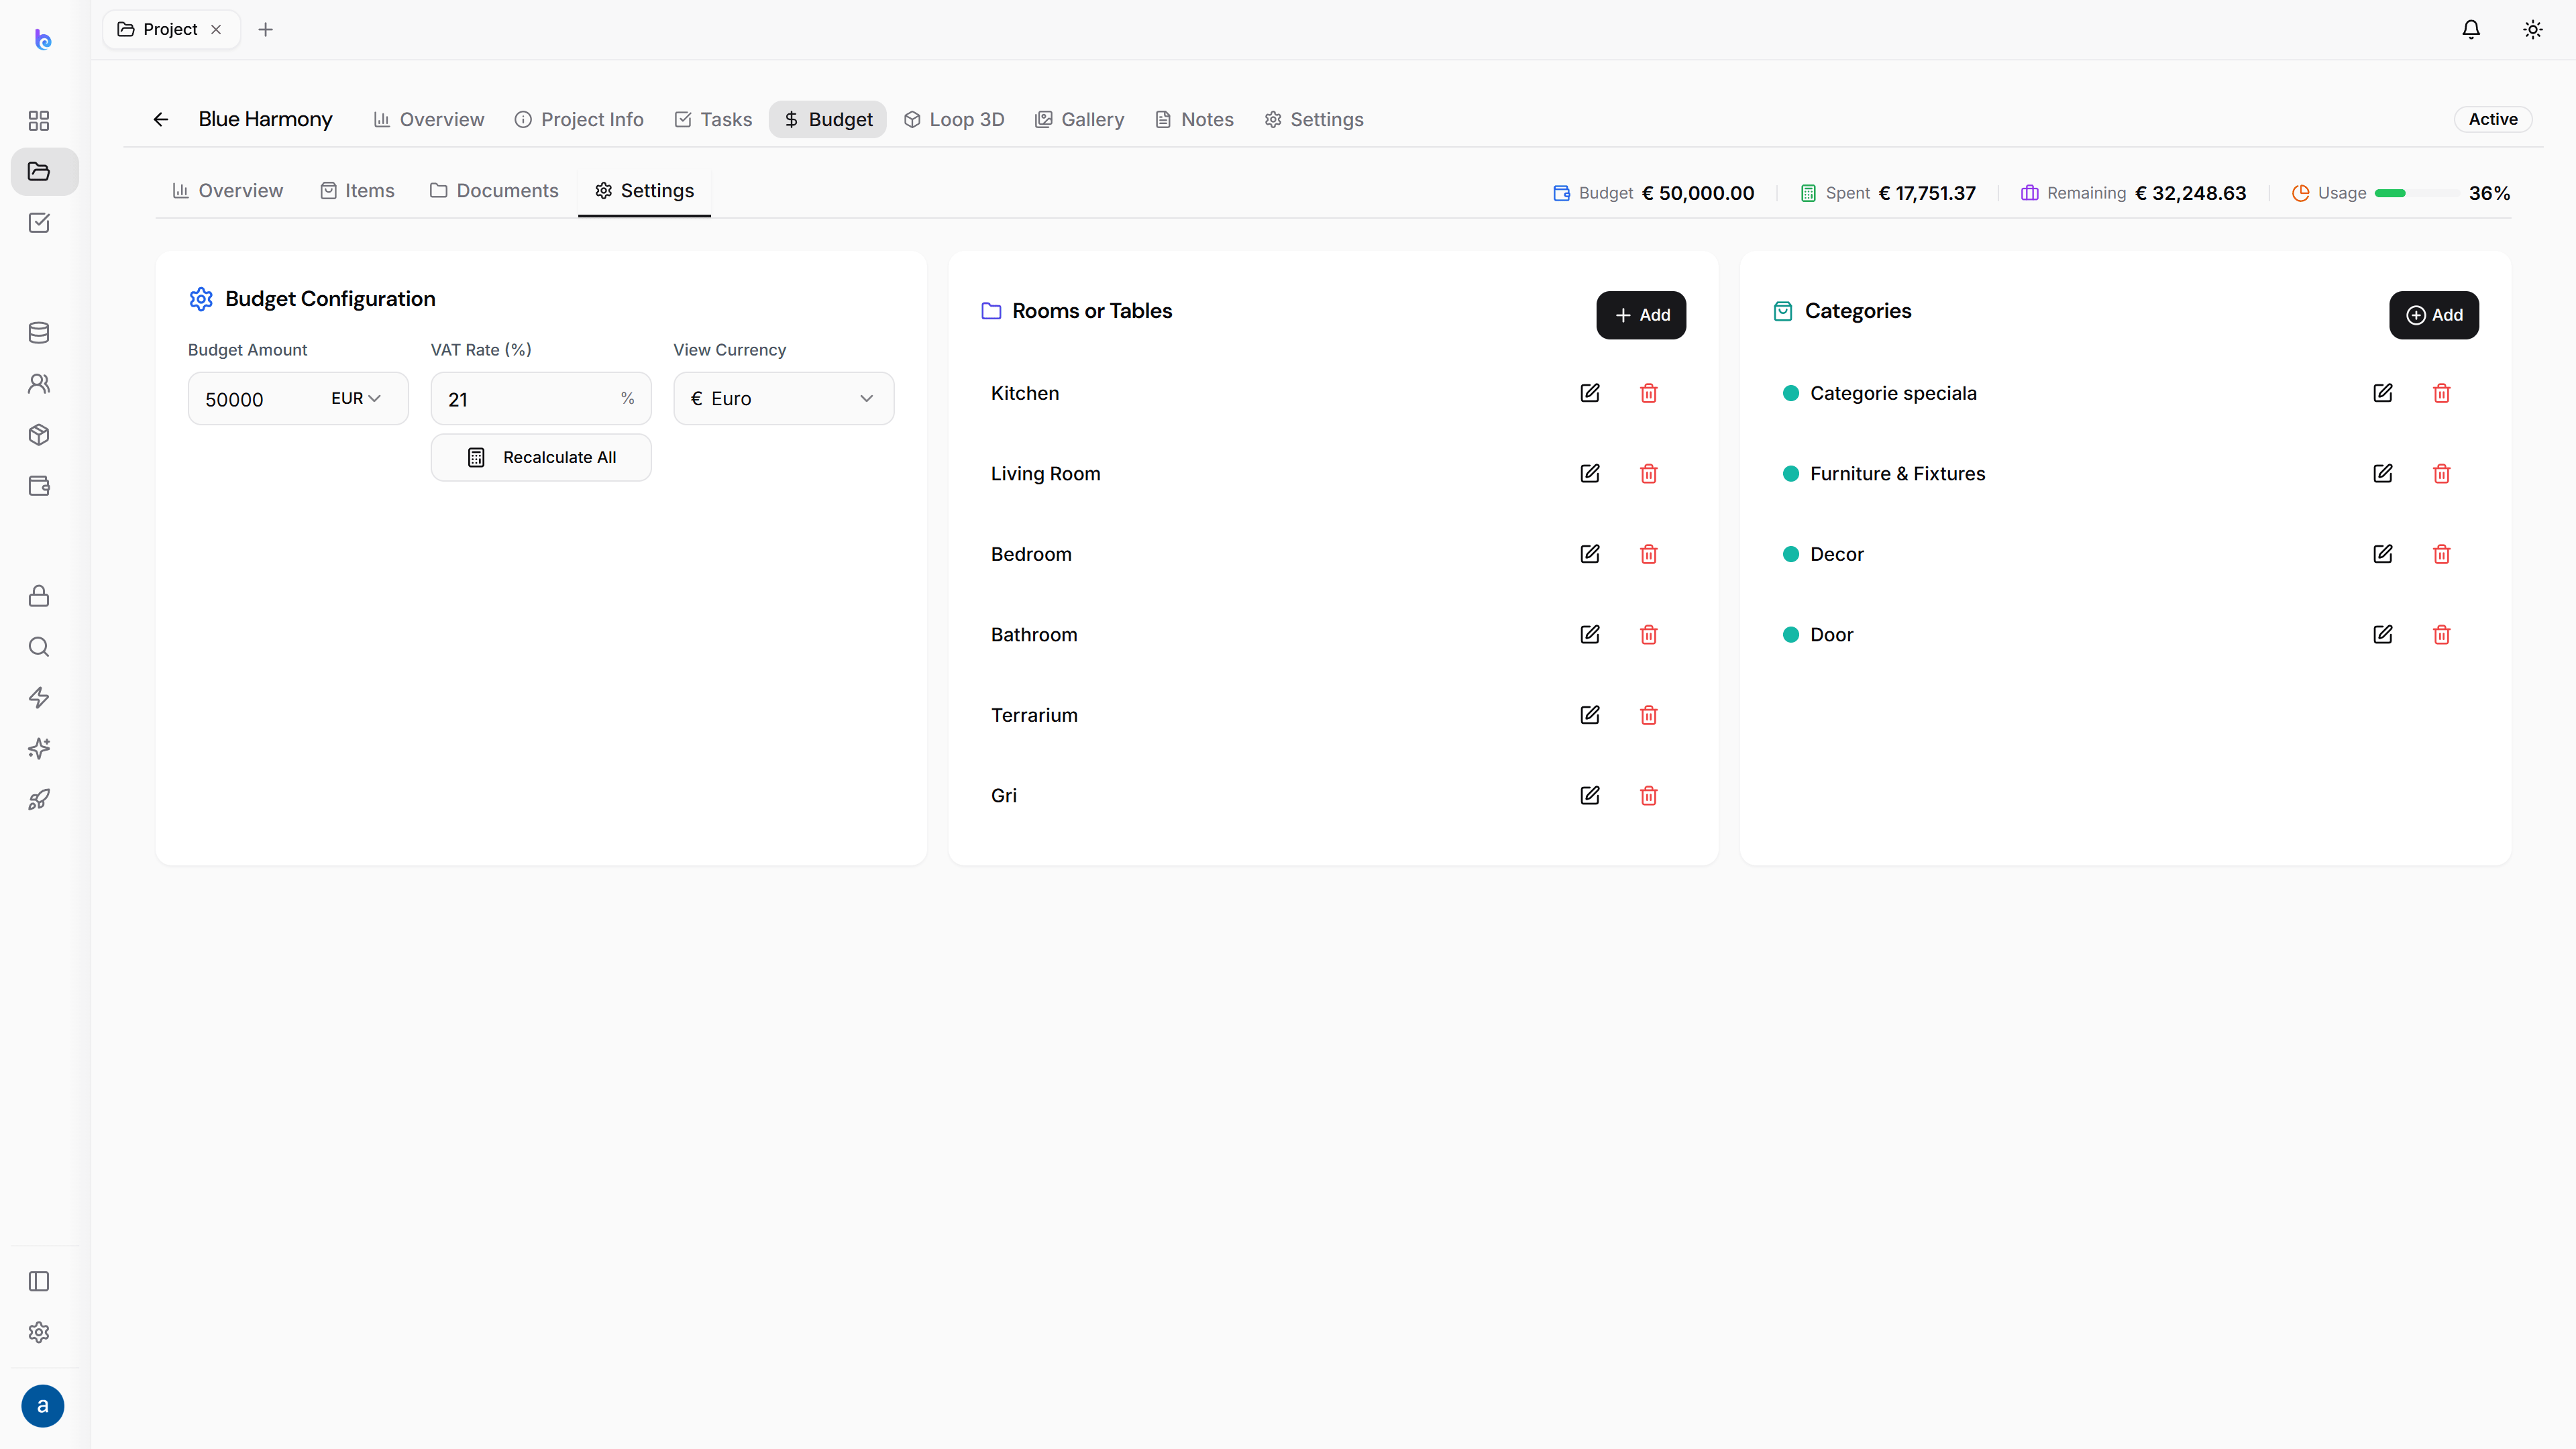Open the Gallery tab
Image resolution: width=2576 pixels, height=1449 pixels.
click(1079, 120)
